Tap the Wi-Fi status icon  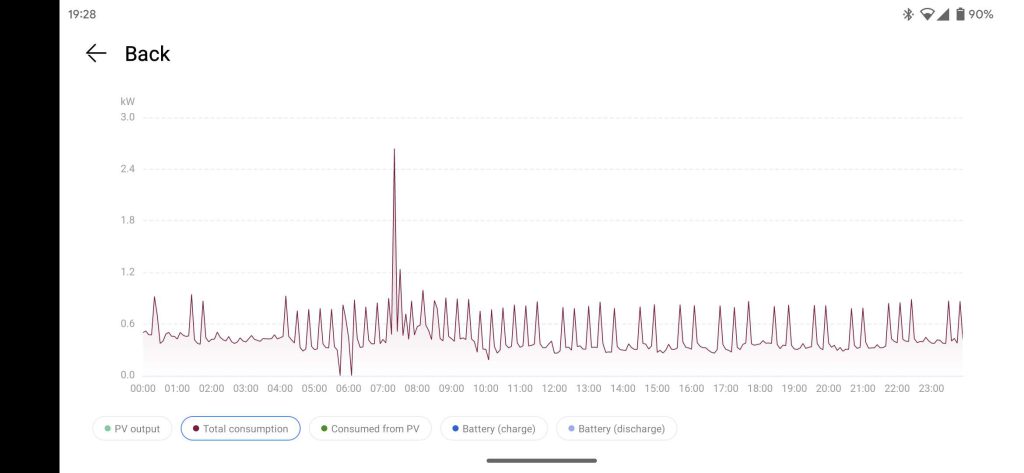(x=927, y=14)
